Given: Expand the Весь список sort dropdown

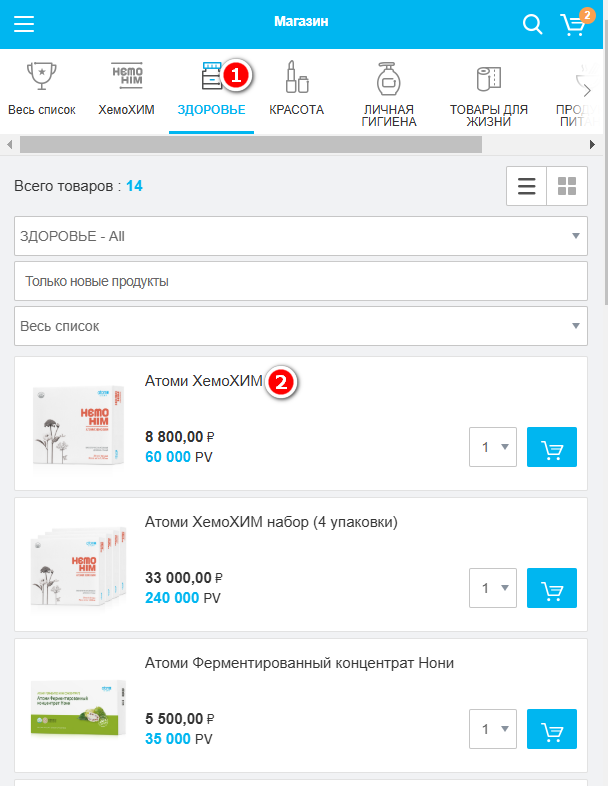Looking at the screenshot, I should (300, 326).
